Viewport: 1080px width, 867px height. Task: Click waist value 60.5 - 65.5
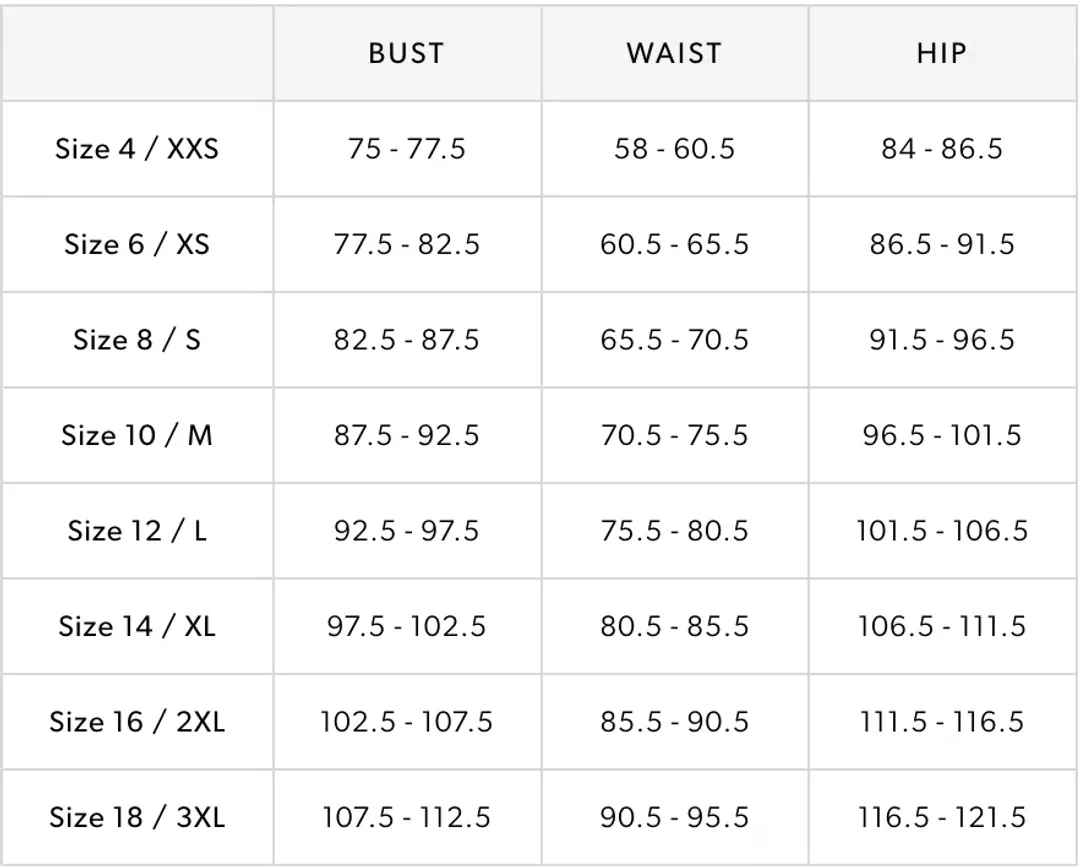tap(674, 244)
